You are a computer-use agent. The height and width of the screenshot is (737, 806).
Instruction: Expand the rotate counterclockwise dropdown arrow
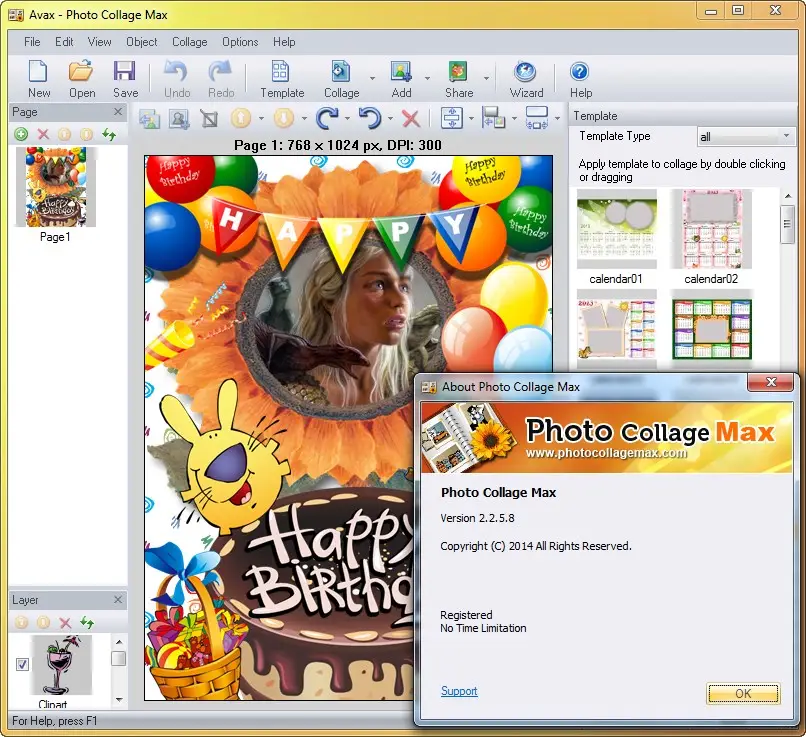(391, 119)
